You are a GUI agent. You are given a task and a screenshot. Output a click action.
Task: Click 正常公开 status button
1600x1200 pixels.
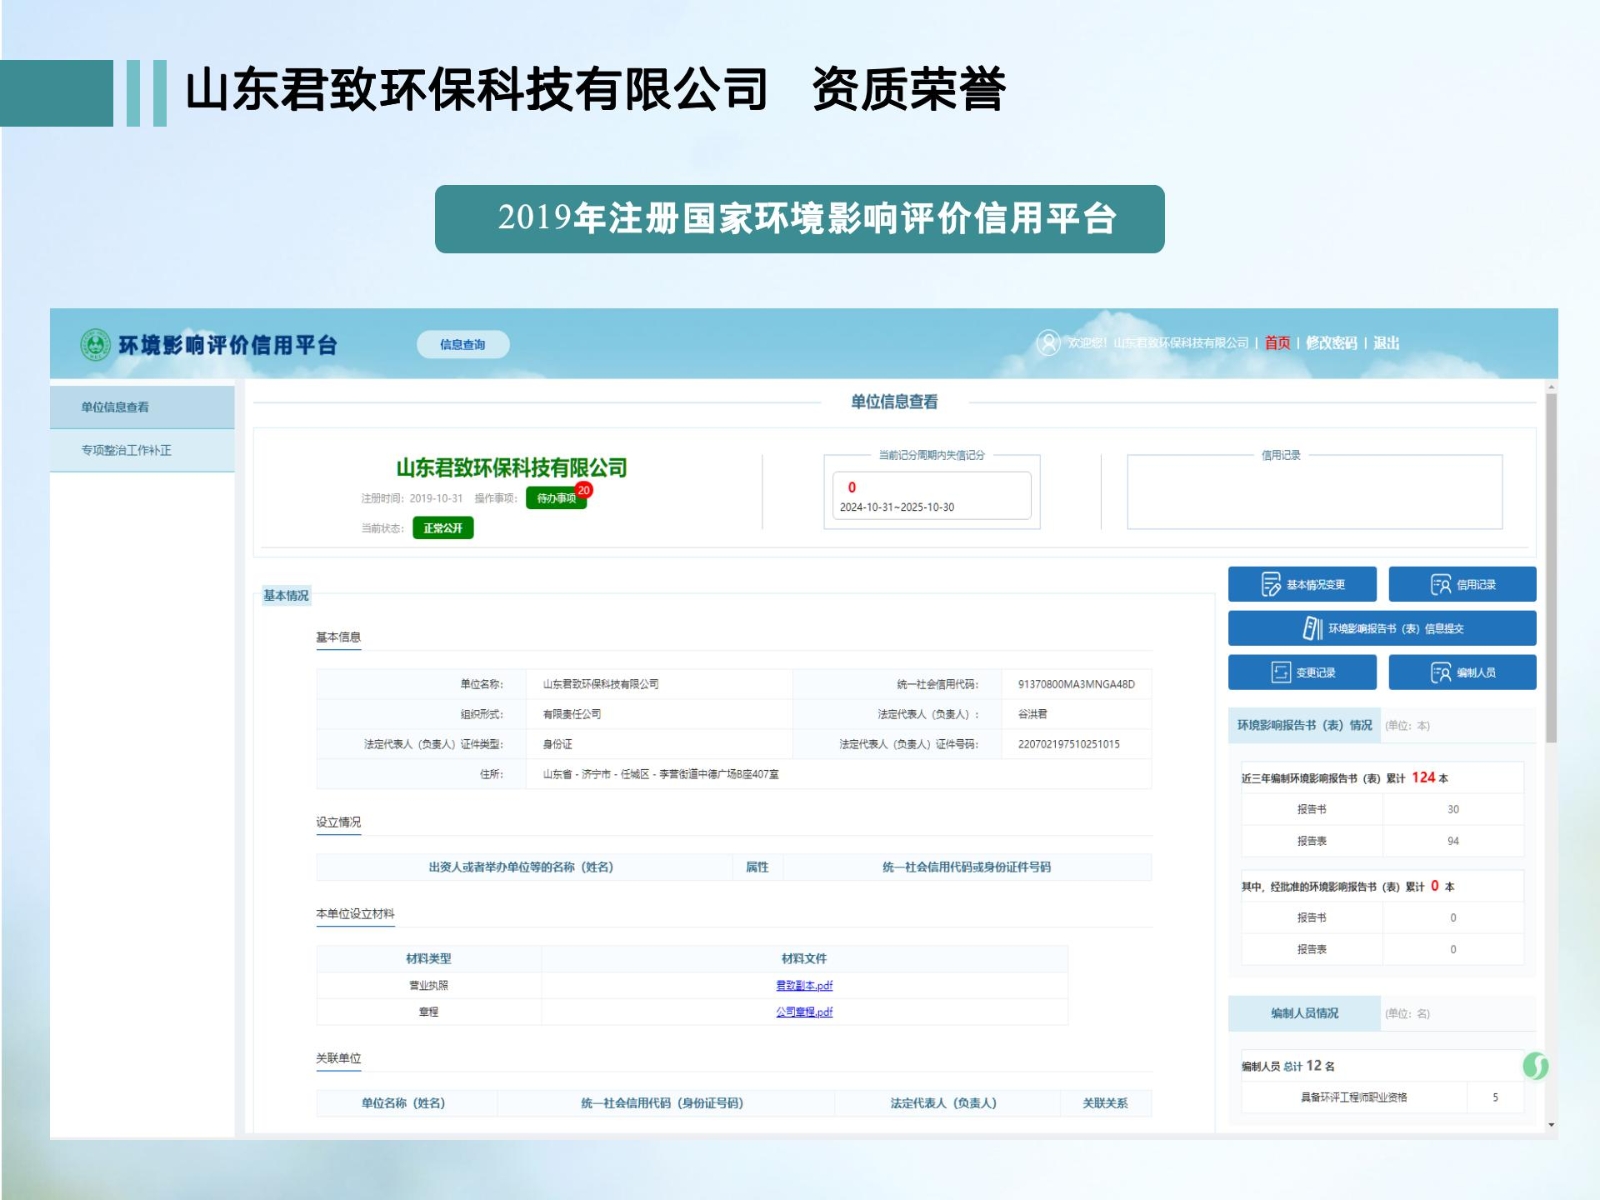pyautogui.click(x=442, y=528)
